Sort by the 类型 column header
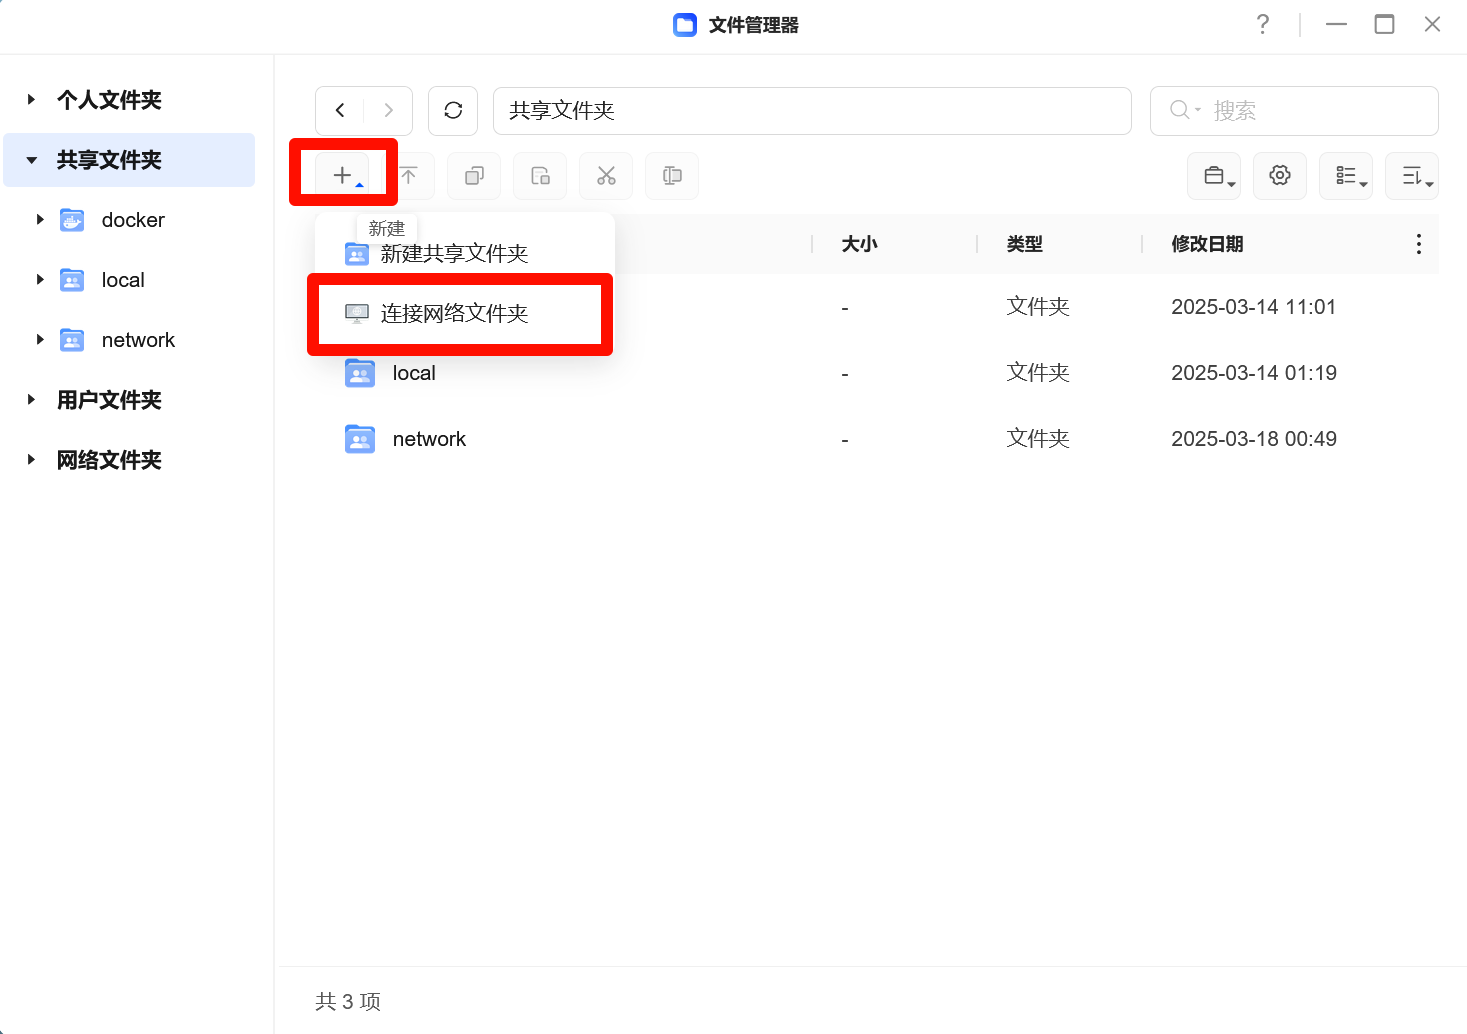The width and height of the screenshot is (1467, 1034). pyautogui.click(x=1024, y=244)
